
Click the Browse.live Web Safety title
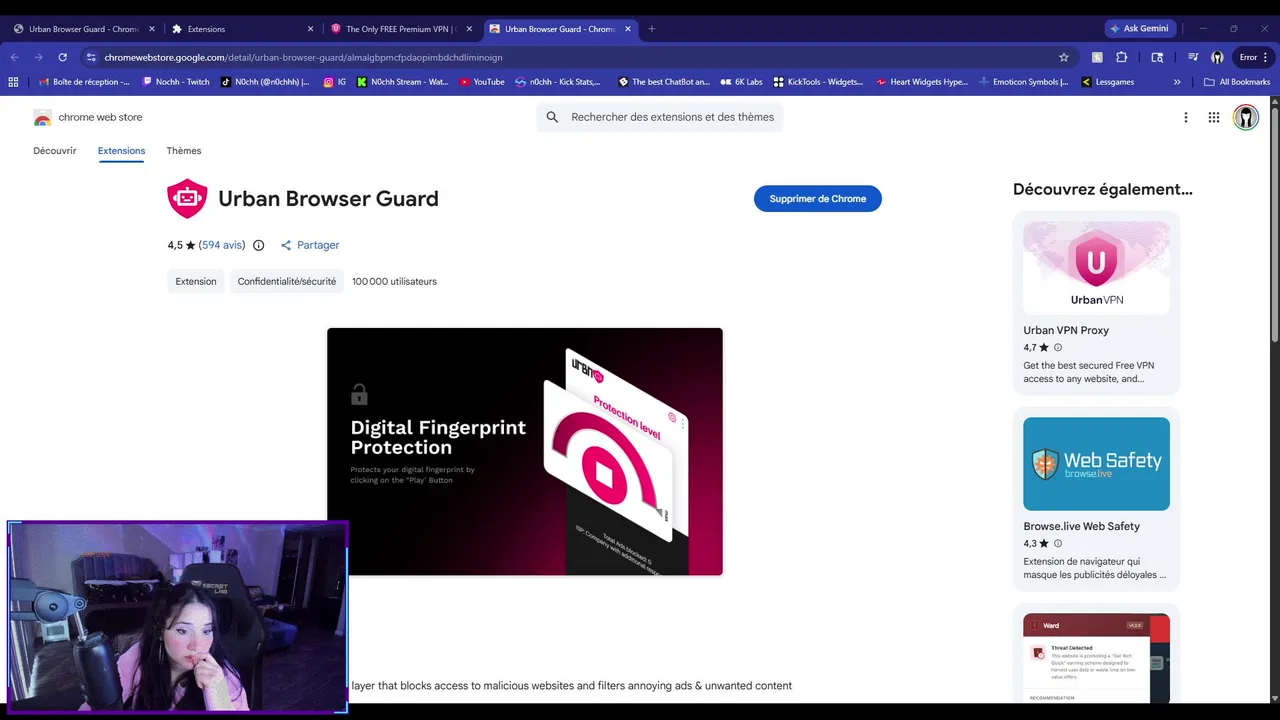(1082, 526)
